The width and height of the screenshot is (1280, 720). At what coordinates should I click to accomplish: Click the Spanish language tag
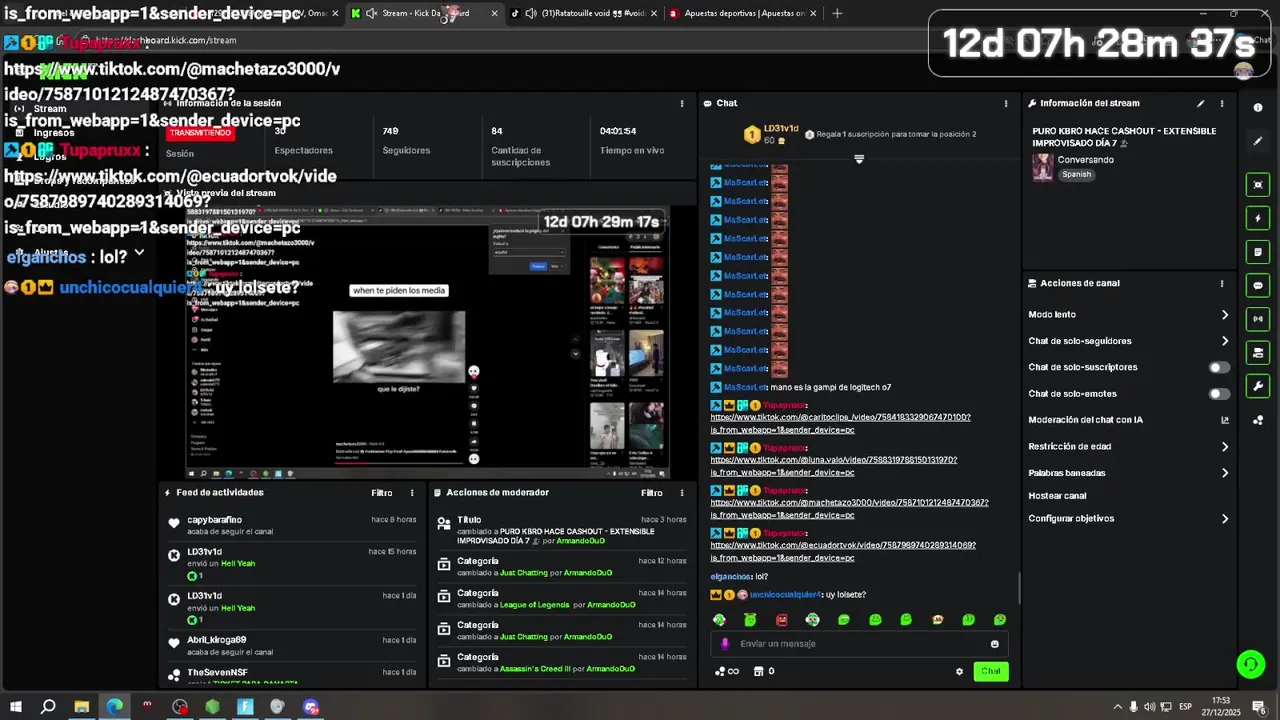click(x=1076, y=174)
